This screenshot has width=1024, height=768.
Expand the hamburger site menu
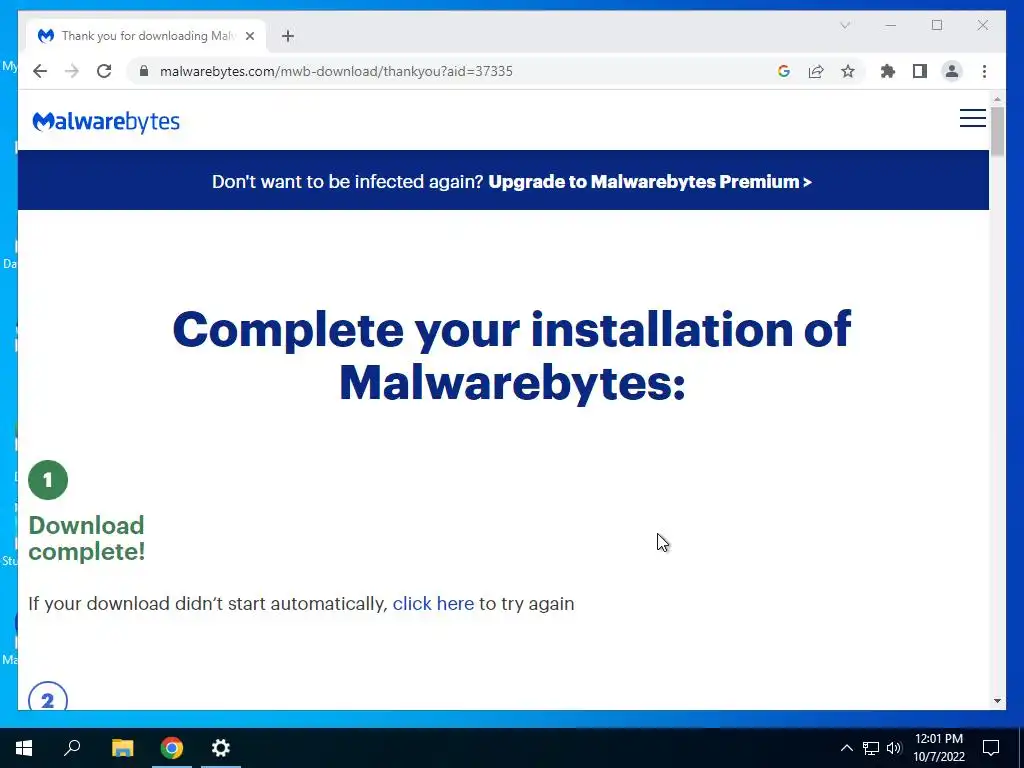click(972, 118)
